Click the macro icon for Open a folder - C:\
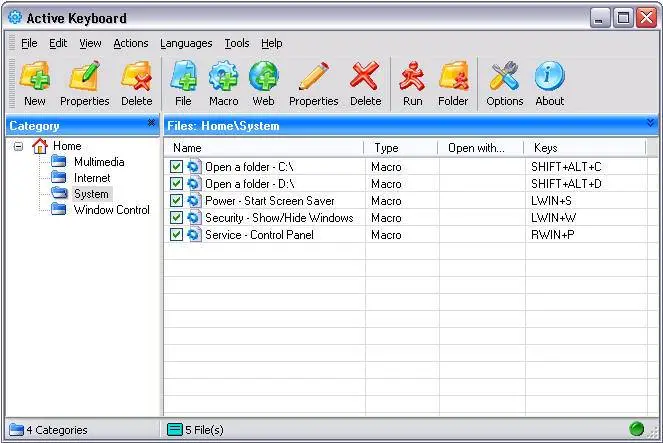 click(x=193, y=167)
